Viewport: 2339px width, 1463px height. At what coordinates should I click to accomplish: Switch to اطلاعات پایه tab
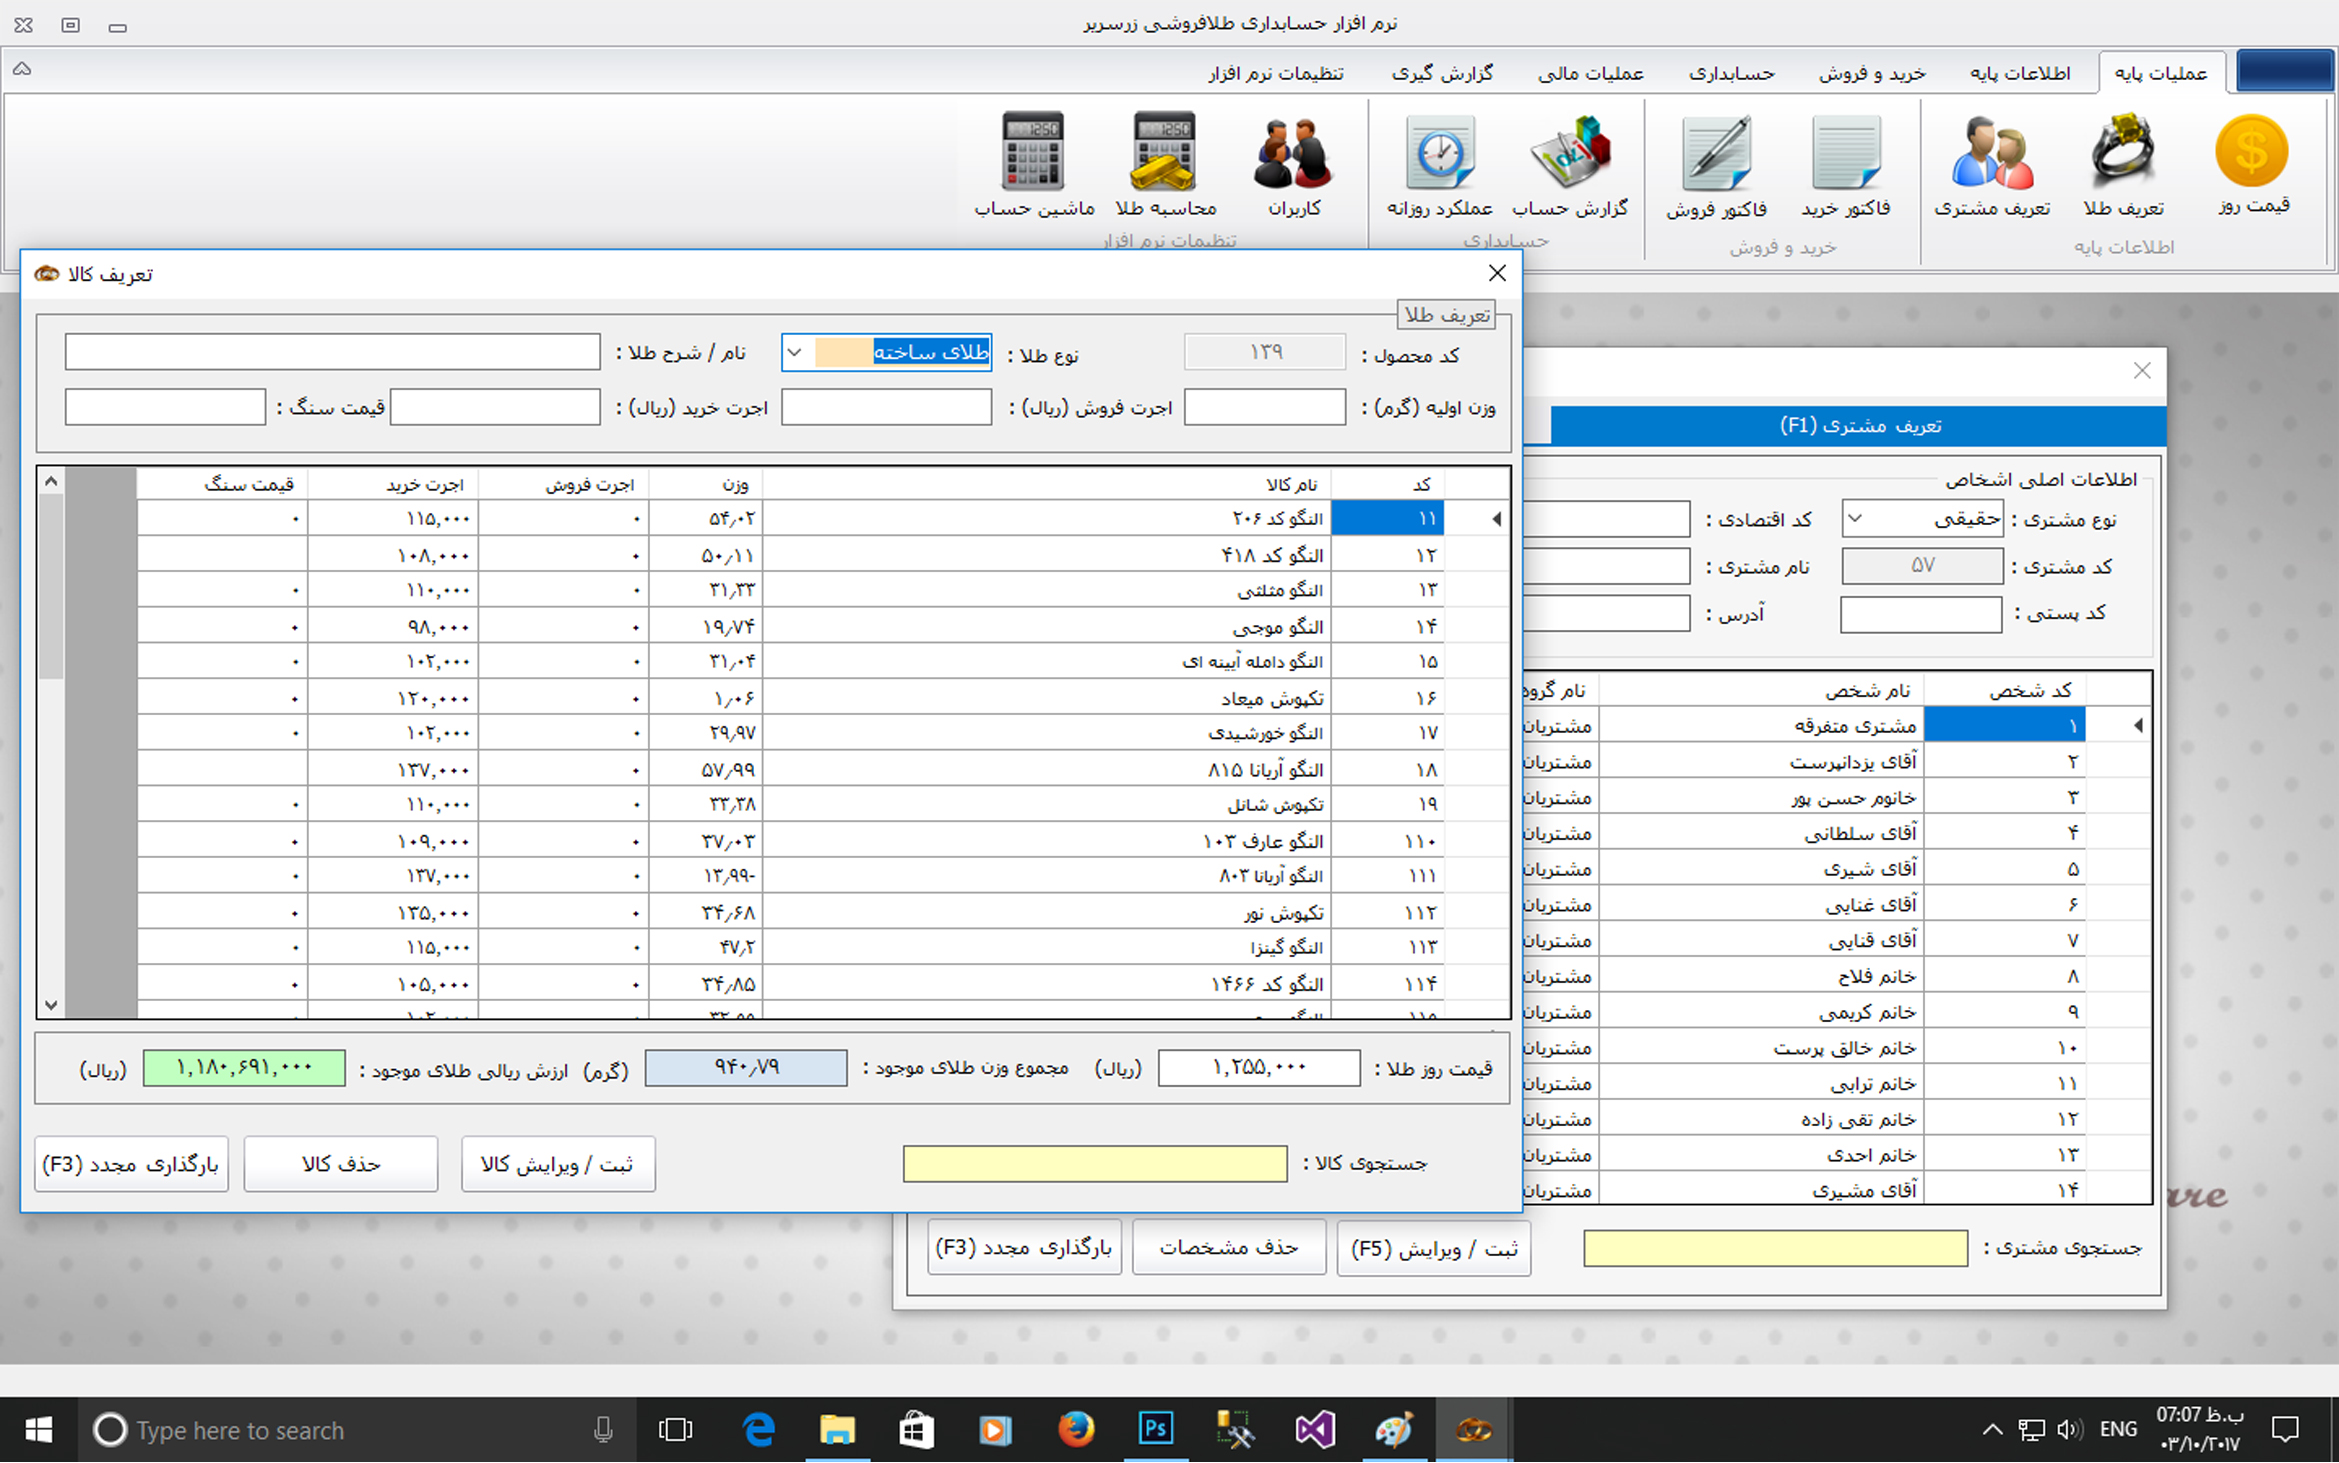tap(2020, 73)
